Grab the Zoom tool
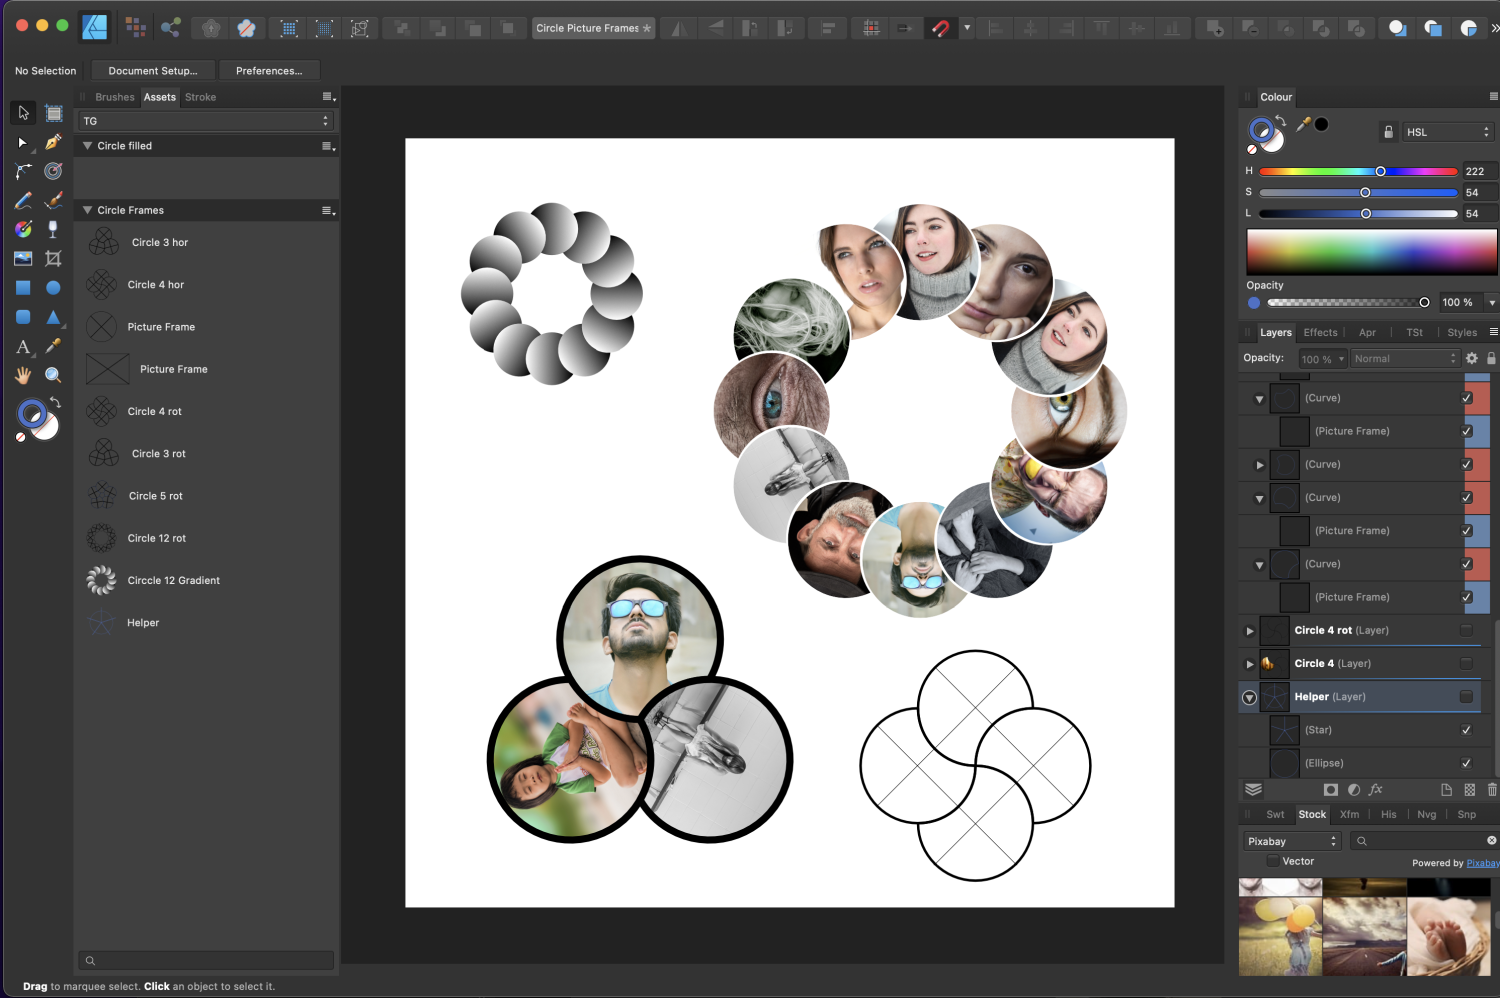The width and height of the screenshot is (1500, 998). [x=53, y=375]
